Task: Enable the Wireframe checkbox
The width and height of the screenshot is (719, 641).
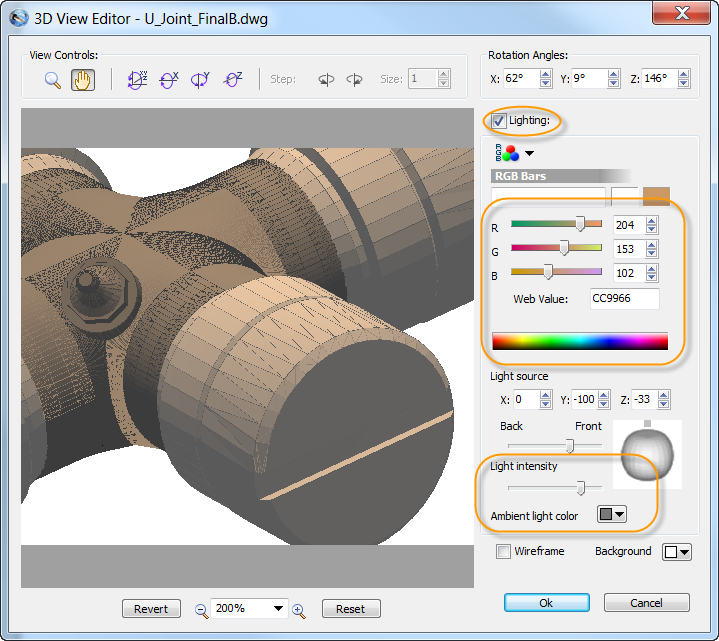Action: pos(503,551)
